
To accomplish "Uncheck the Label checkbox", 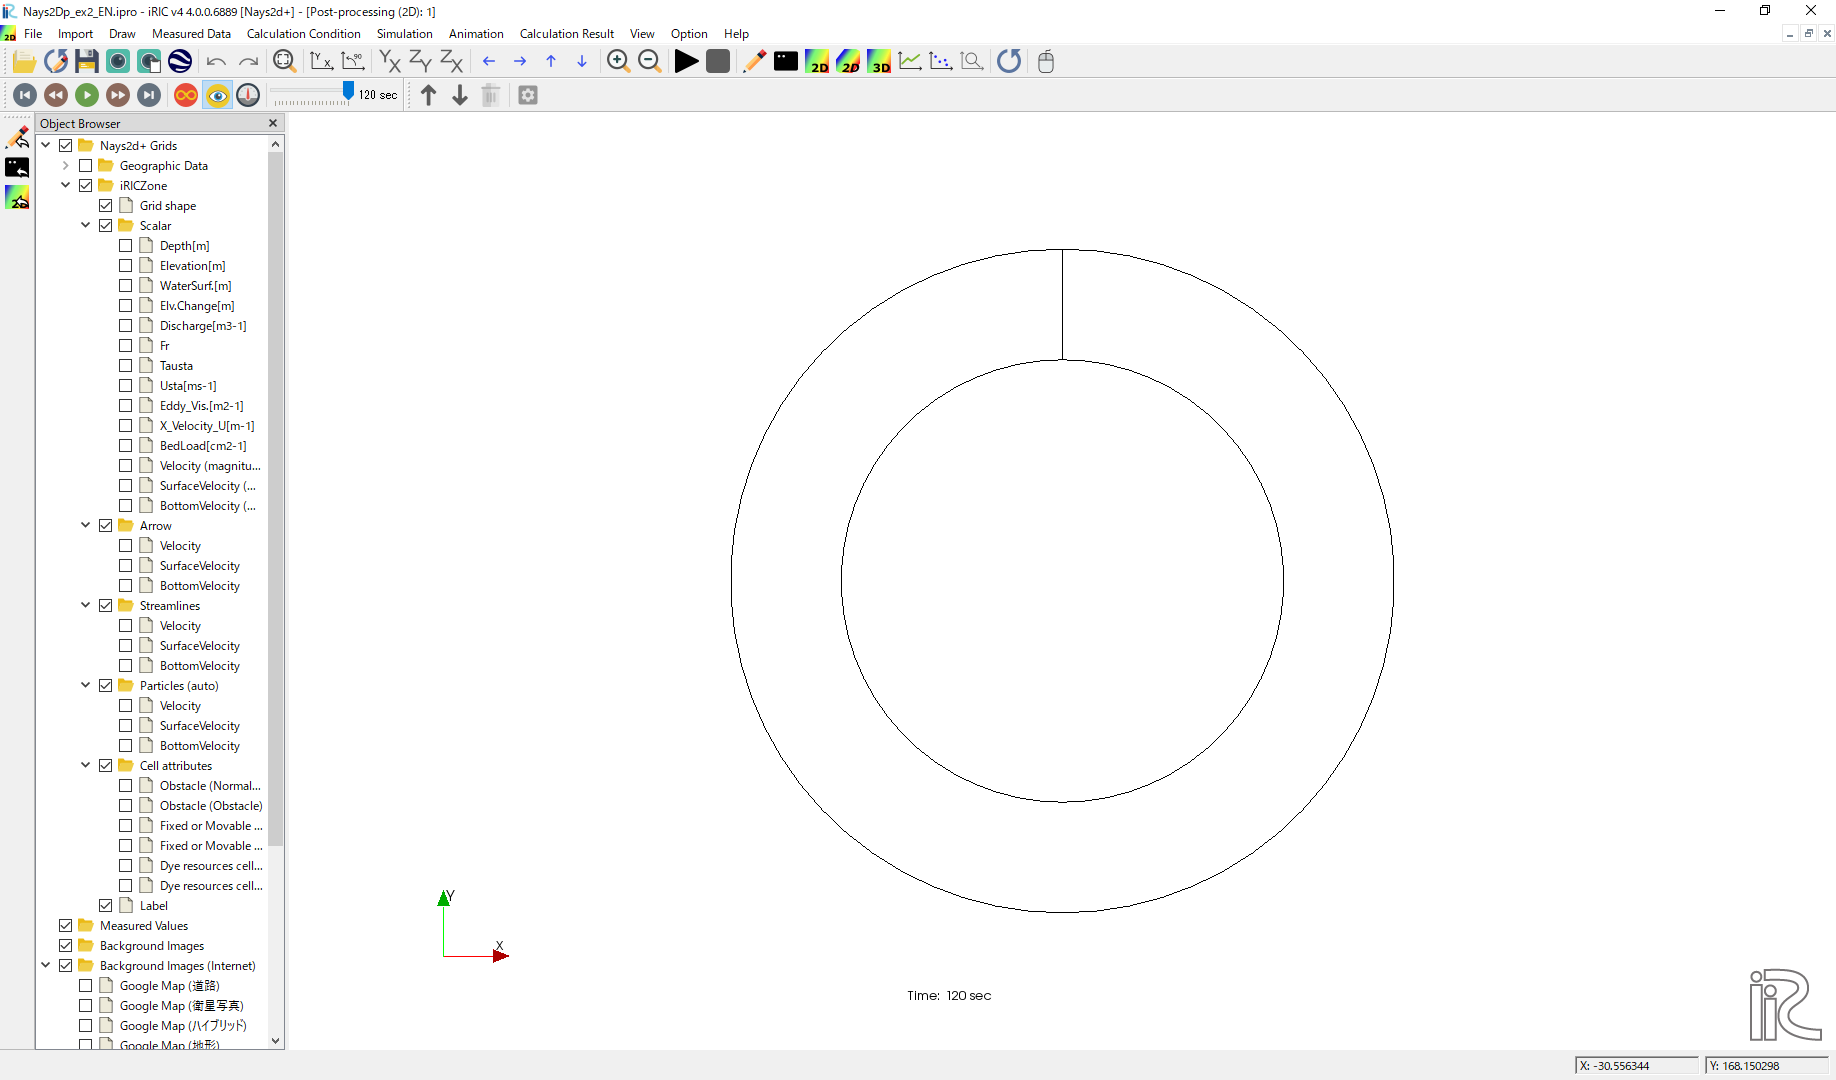I will click(x=106, y=906).
